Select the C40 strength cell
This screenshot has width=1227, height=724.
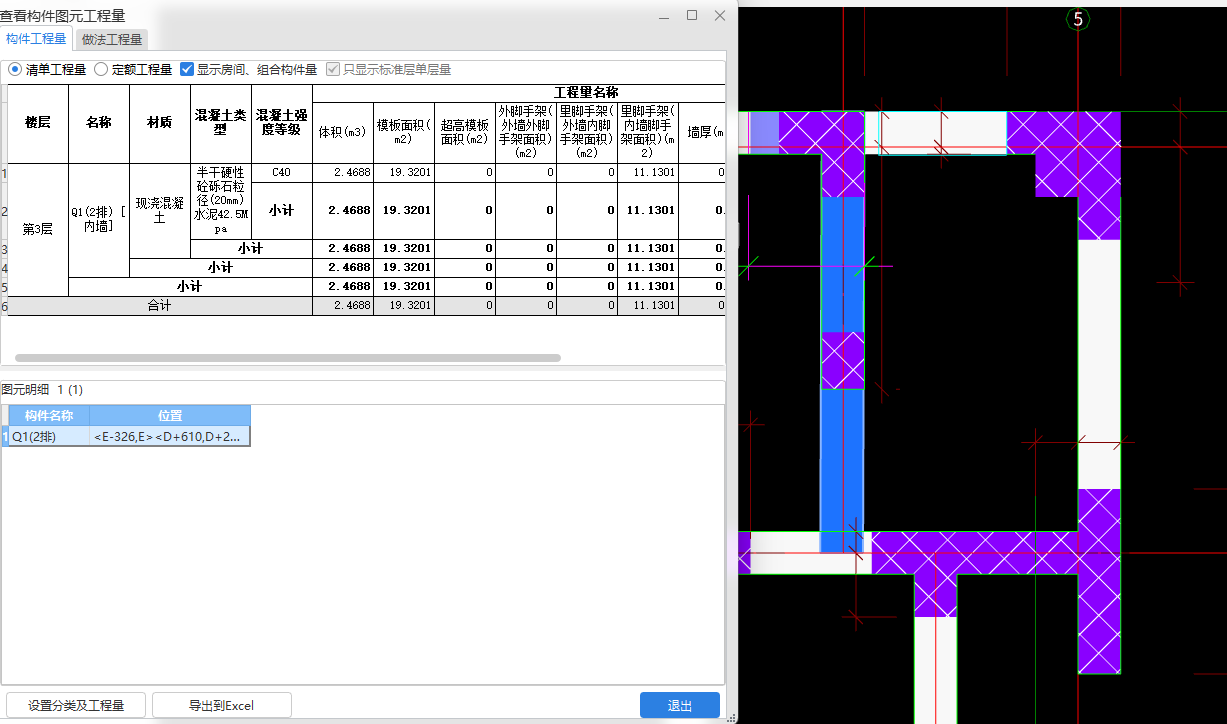282,173
